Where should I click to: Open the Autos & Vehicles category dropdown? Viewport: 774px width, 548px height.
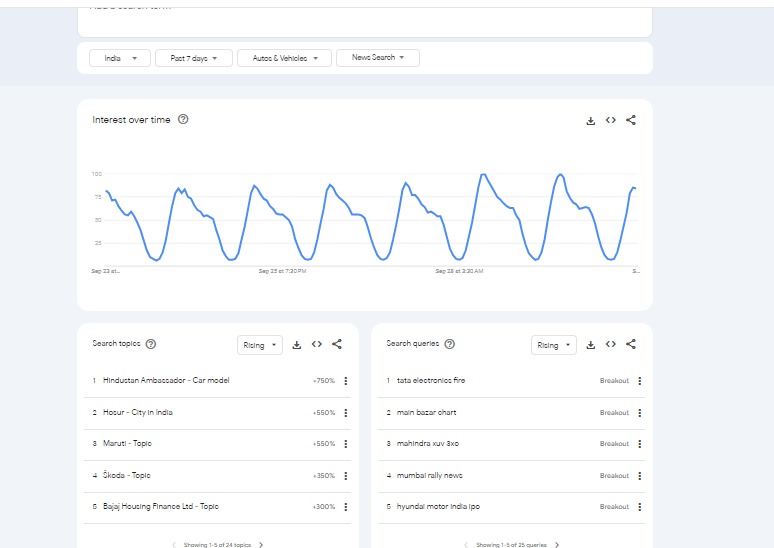pos(284,58)
